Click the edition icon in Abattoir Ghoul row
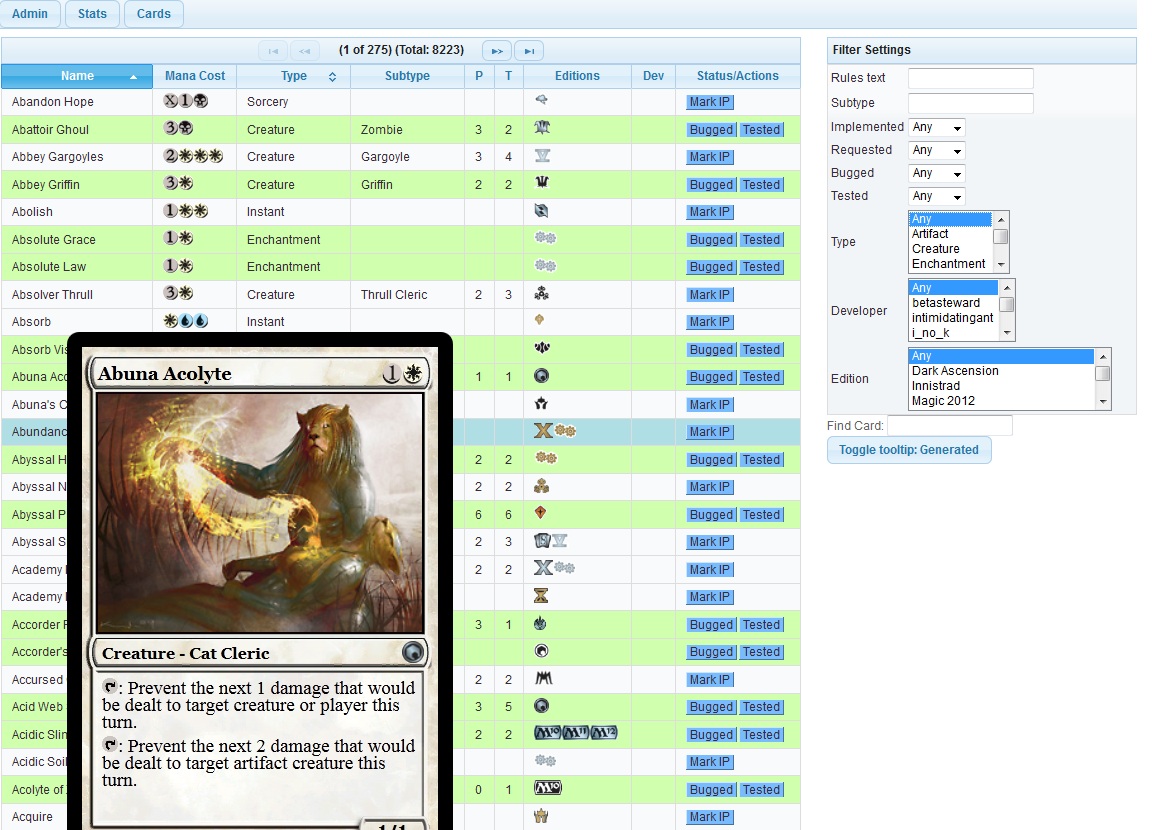 tap(542, 129)
